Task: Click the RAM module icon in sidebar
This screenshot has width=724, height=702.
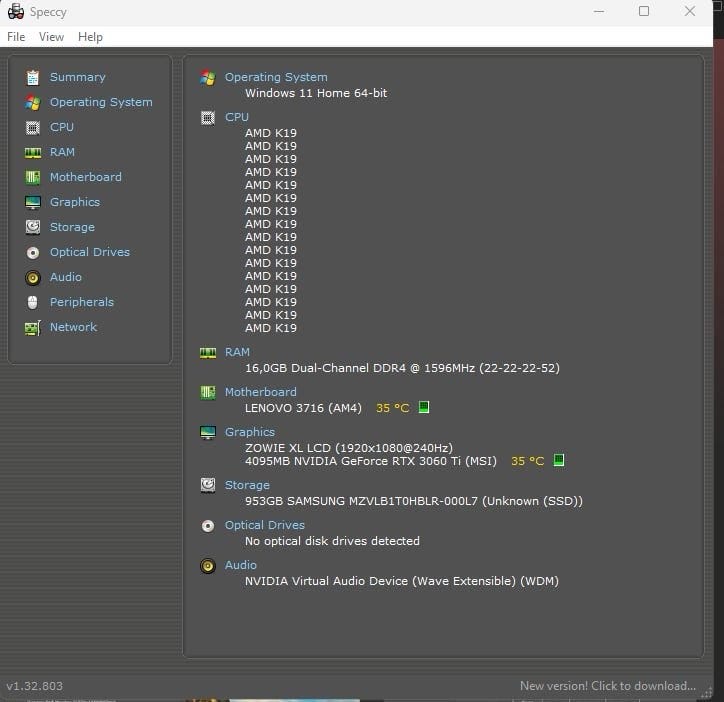Action: pos(33,152)
